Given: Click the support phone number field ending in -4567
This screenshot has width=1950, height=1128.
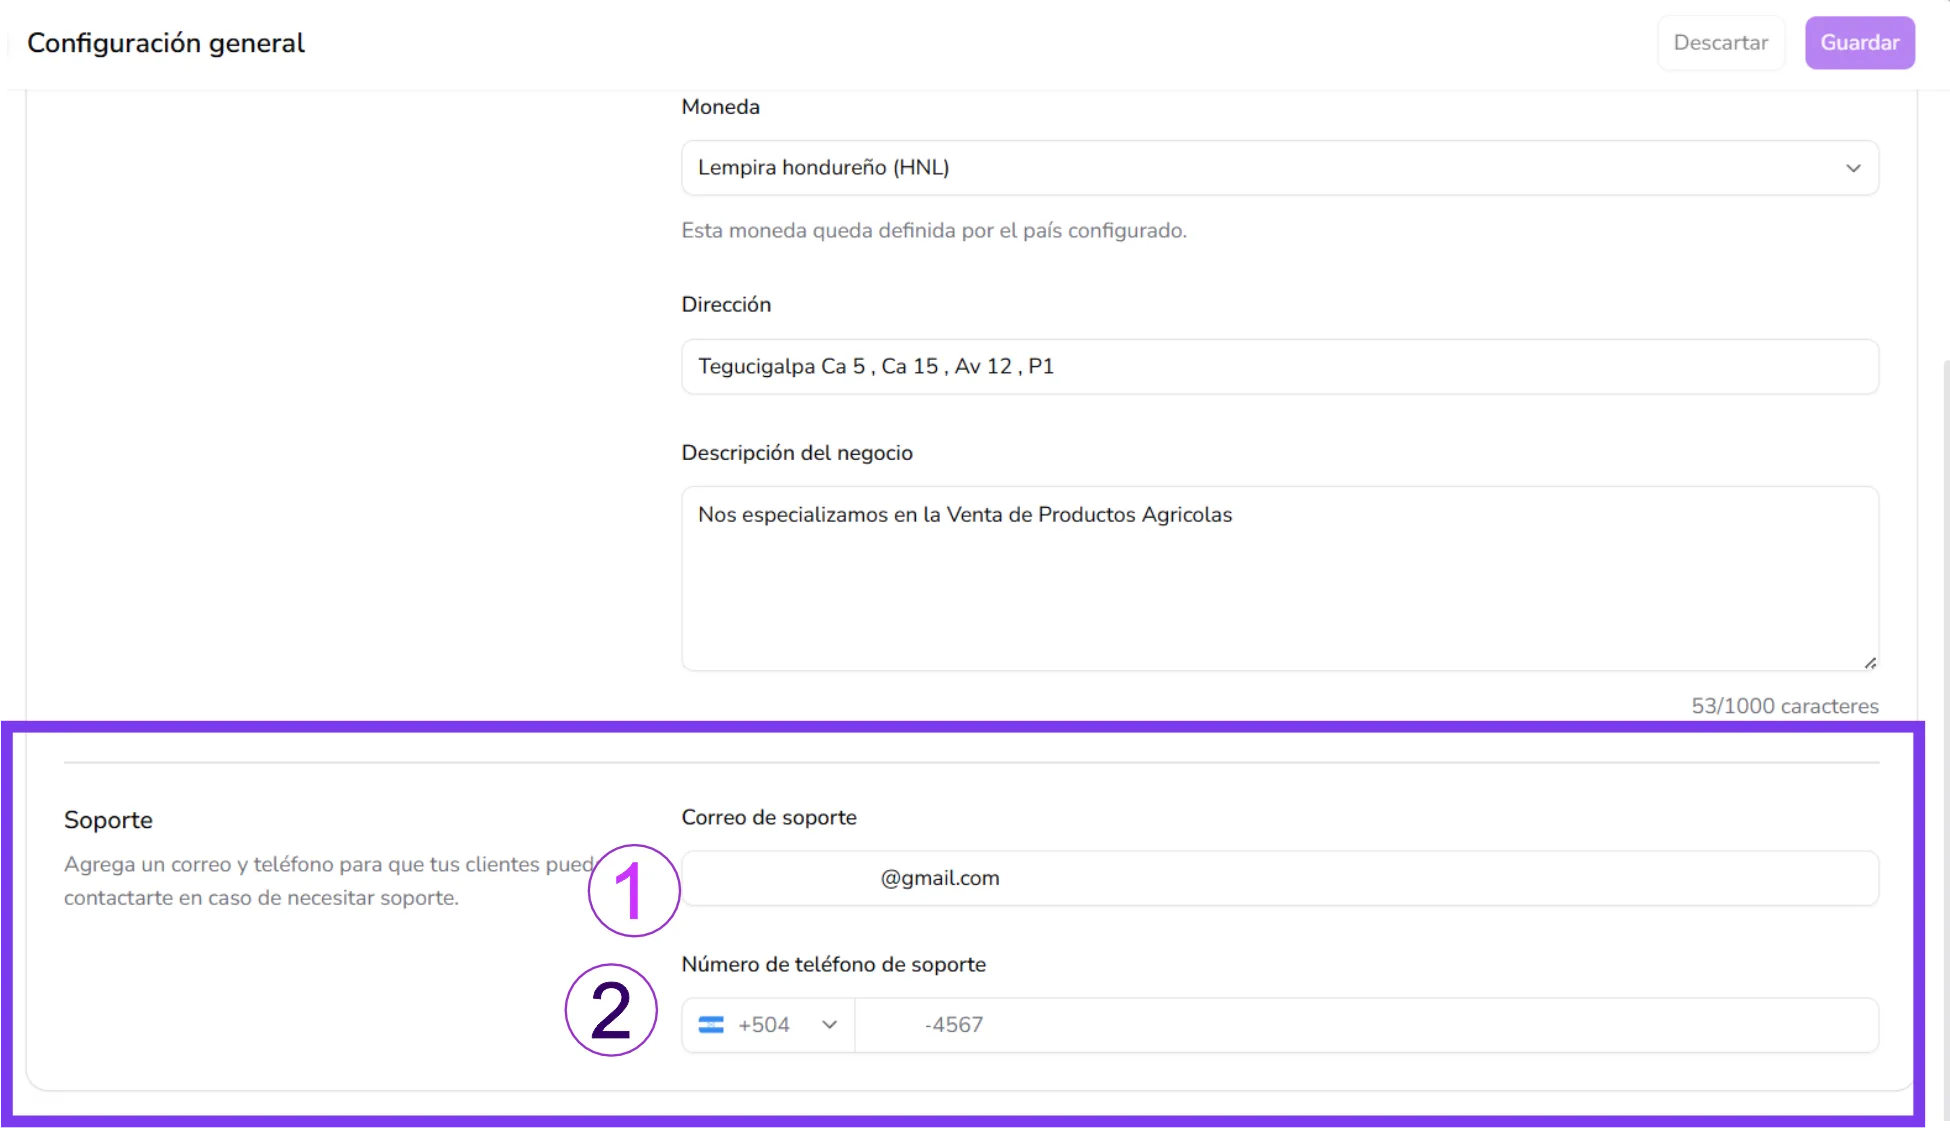Looking at the screenshot, I should [x=1367, y=1025].
